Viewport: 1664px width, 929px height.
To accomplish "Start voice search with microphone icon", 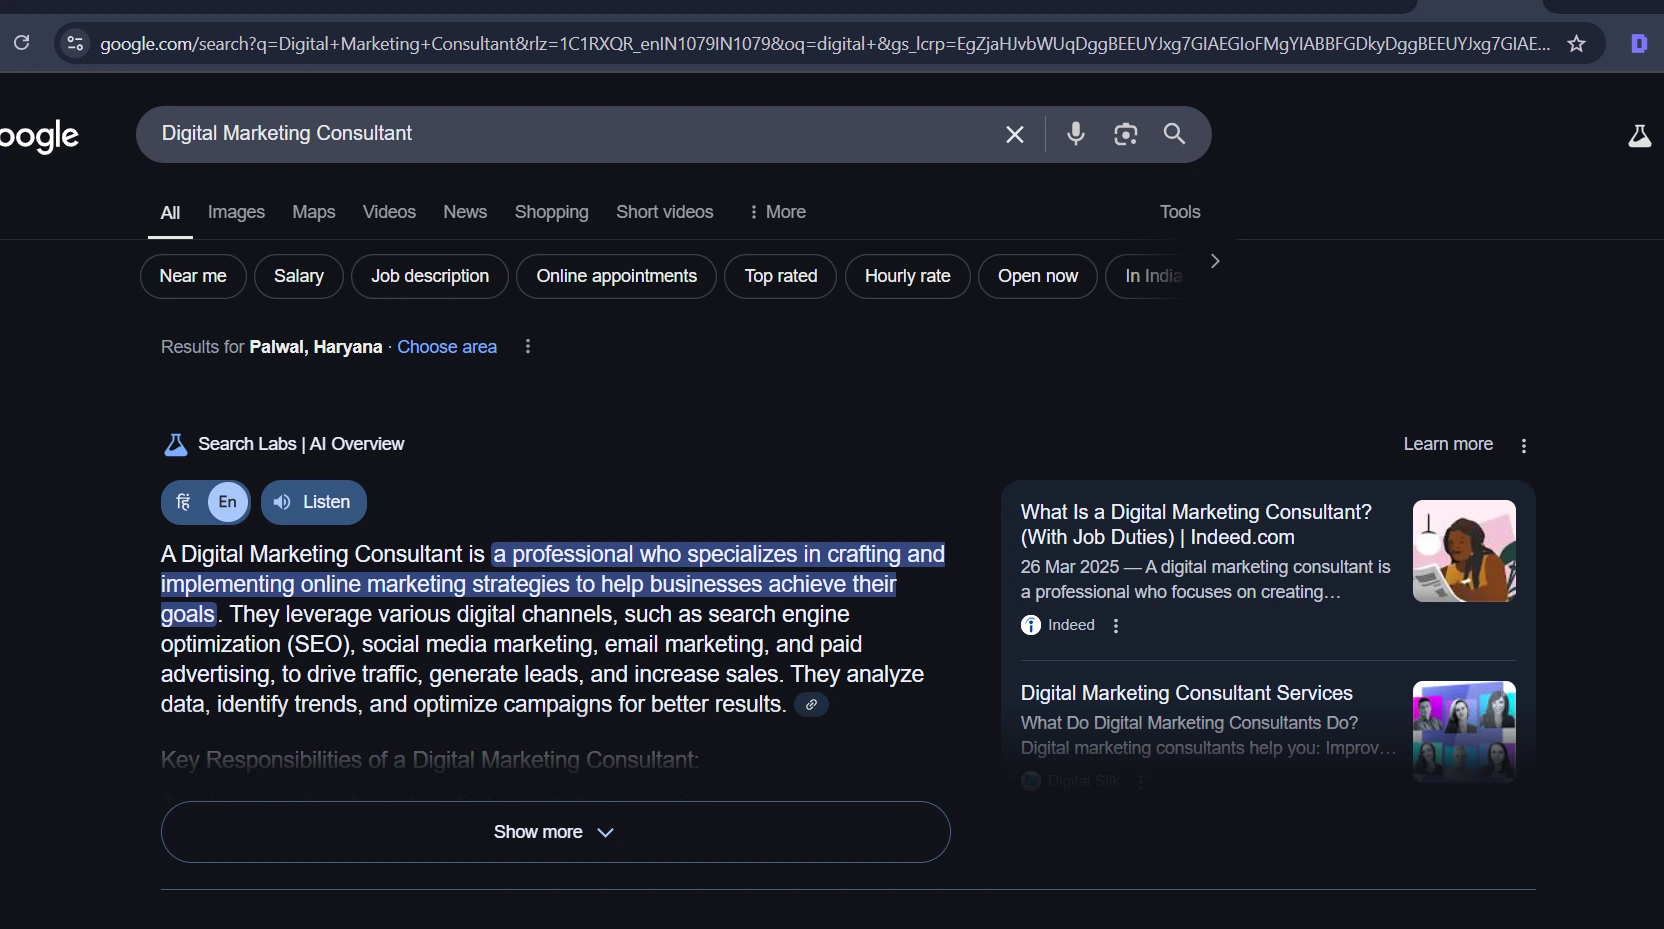I will (x=1075, y=134).
